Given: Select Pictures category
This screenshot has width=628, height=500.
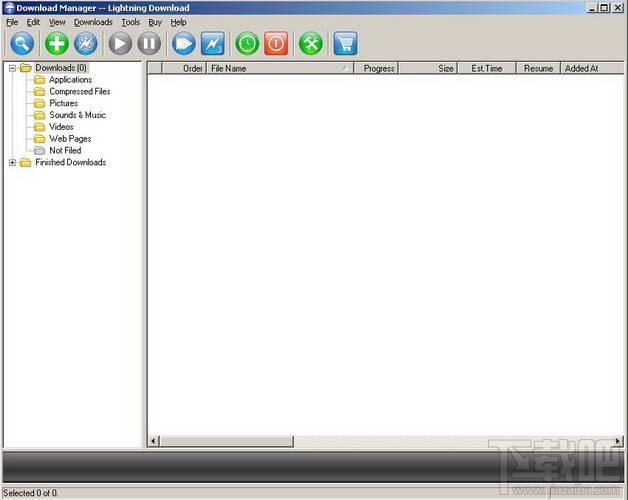Looking at the screenshot, I should pyautogui.click(x=64, y=103).
